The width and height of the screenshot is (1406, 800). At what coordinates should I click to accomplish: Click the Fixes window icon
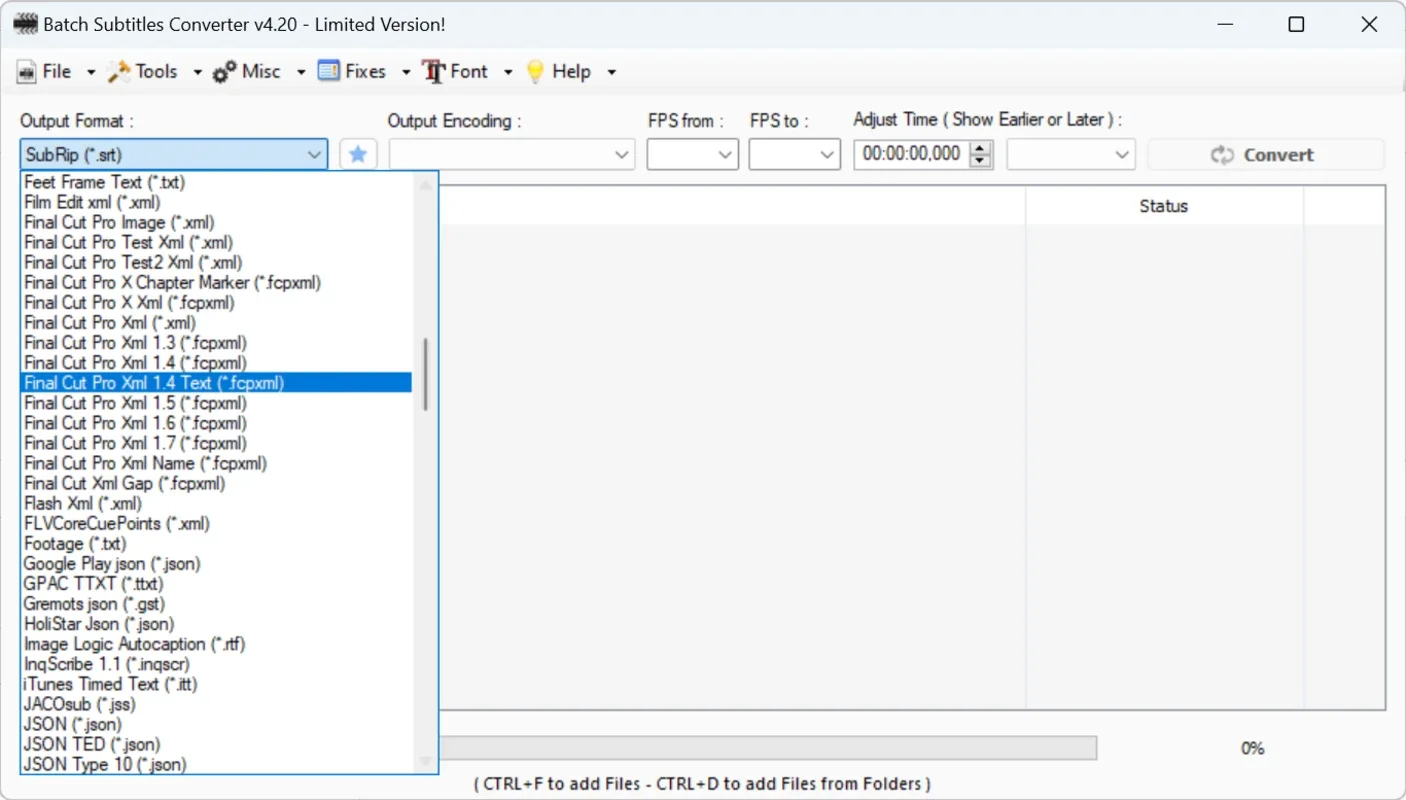point(329,71)
